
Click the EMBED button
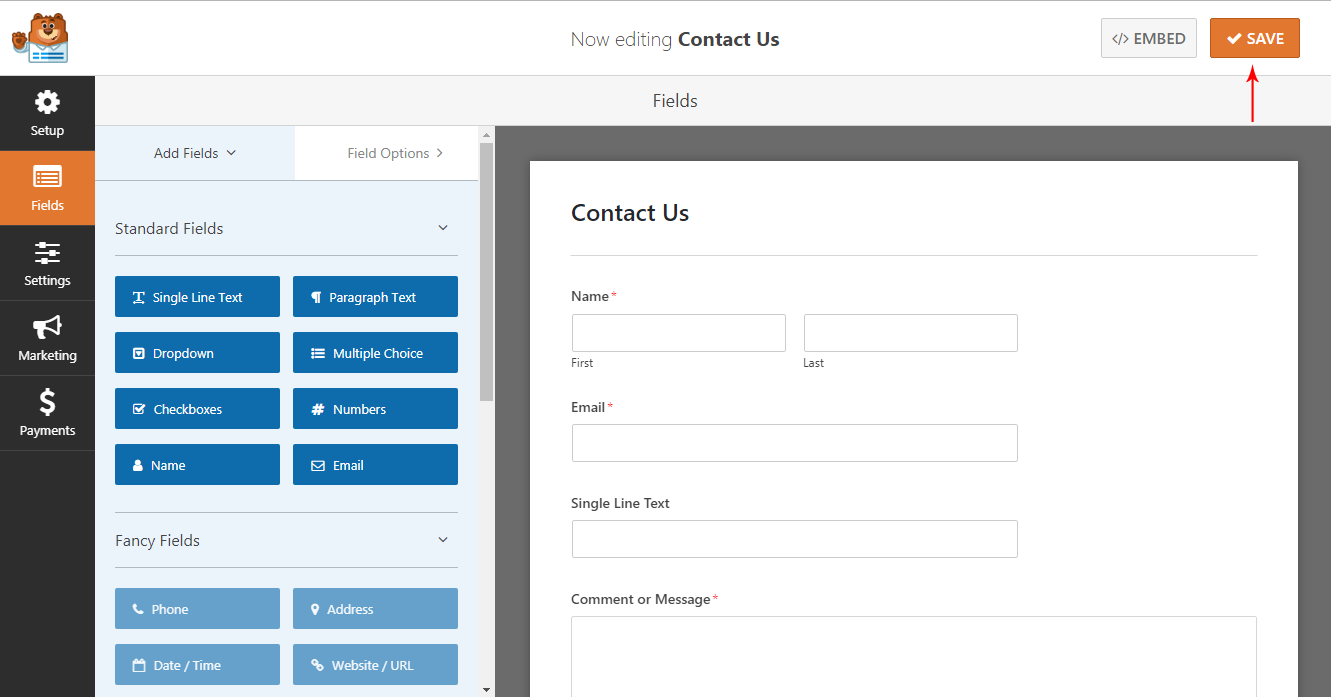[x=1149, y=38]
